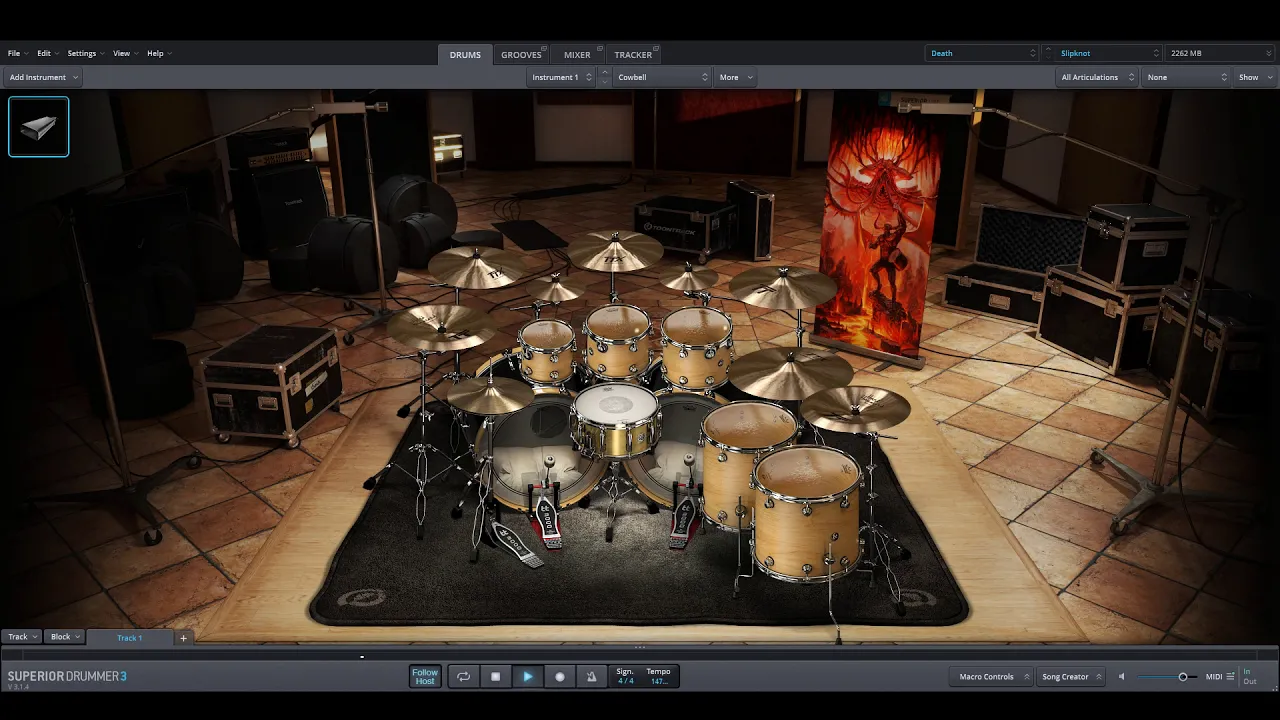This screenshot has height=720, width=1280.
Task: Toggle the metronome
Action: (x=591, y=677)
